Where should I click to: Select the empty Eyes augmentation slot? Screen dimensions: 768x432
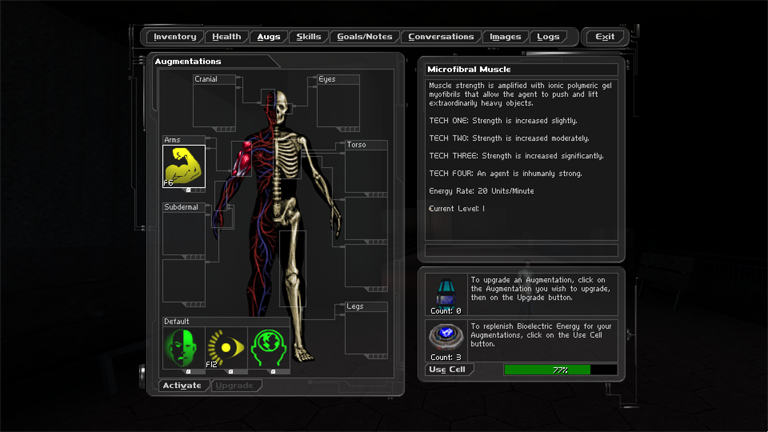338,106
